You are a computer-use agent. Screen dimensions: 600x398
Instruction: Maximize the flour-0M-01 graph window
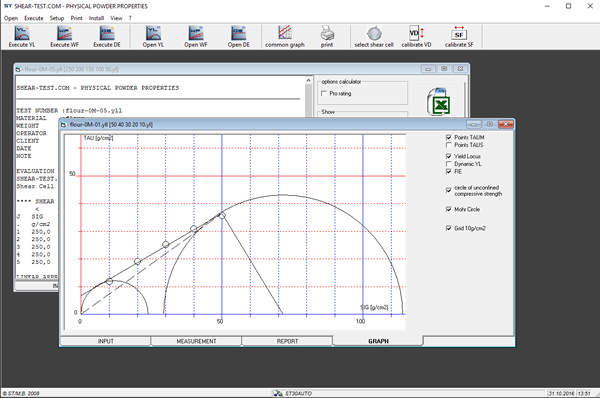coord(490,124)
